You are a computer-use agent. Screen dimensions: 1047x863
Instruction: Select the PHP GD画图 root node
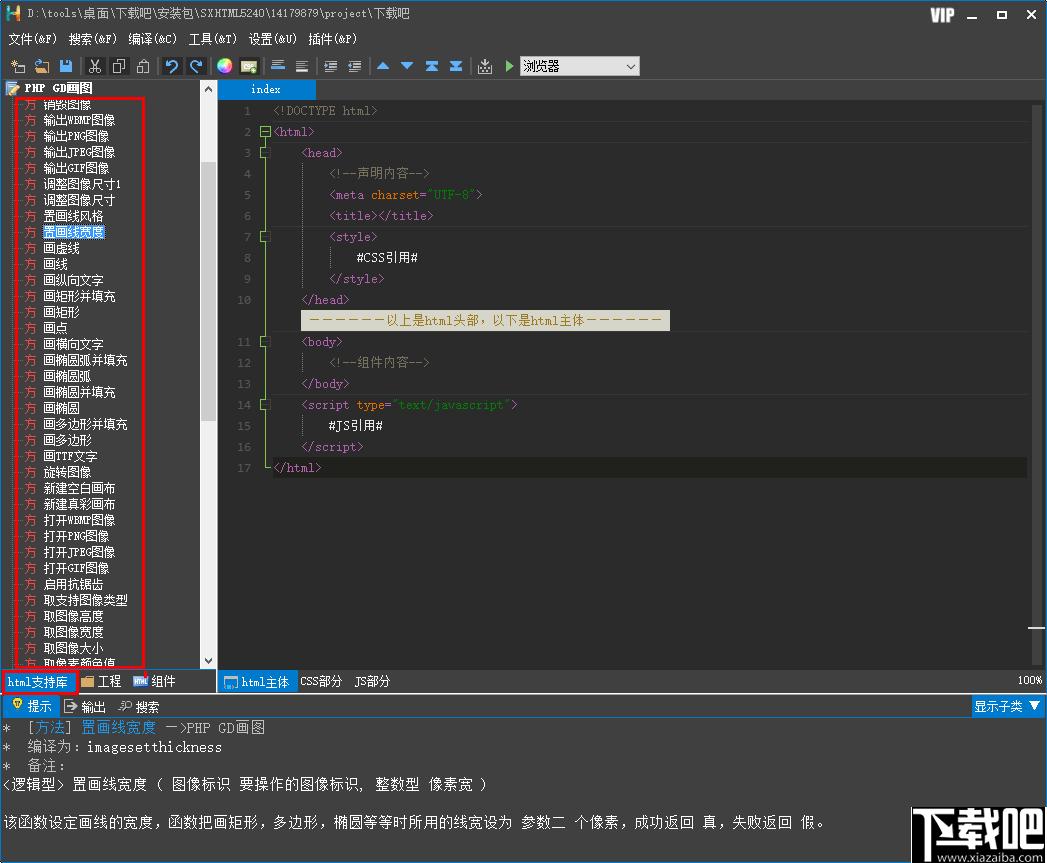click(x=58, y=88)
